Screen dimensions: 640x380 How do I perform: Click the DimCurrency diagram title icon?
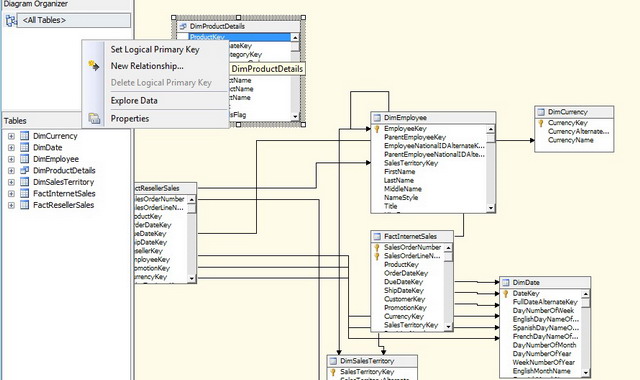(x=541, y=112)
